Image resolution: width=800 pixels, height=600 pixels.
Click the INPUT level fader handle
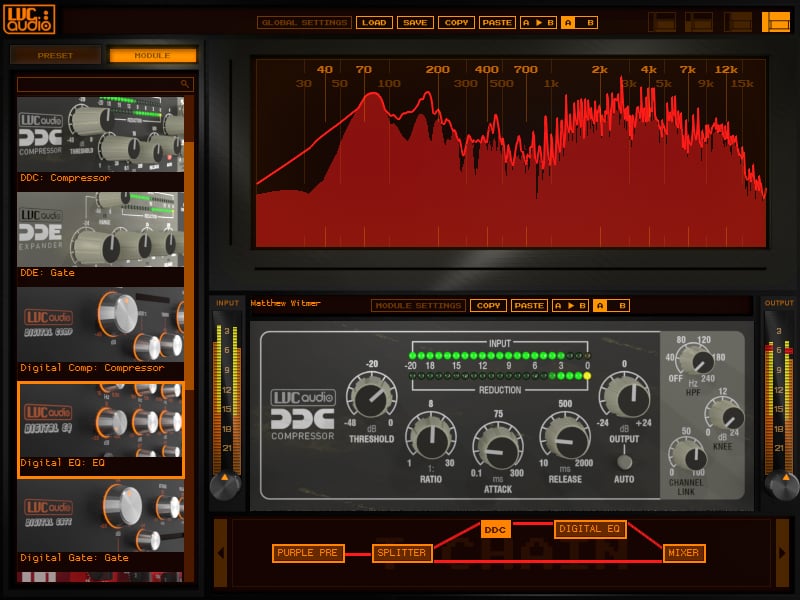[225, 484]
